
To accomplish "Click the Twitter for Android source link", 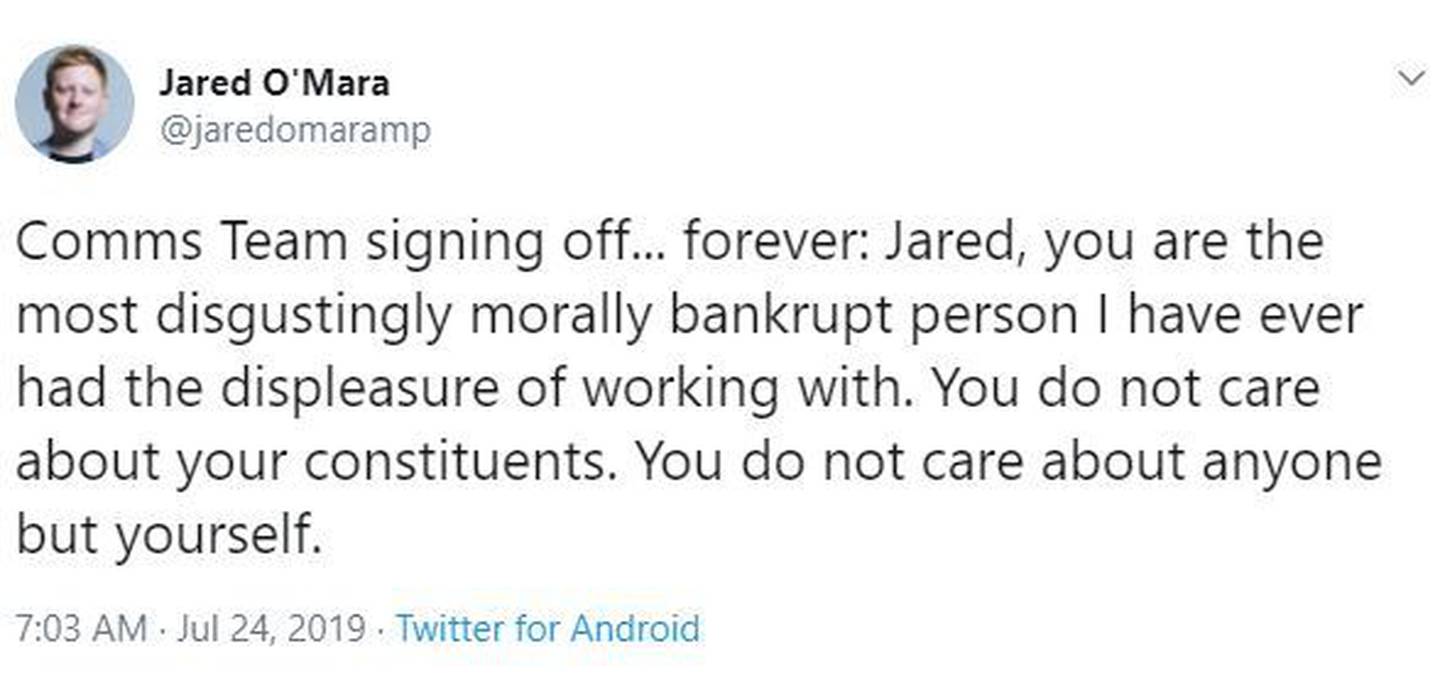I will coord(548,629).
